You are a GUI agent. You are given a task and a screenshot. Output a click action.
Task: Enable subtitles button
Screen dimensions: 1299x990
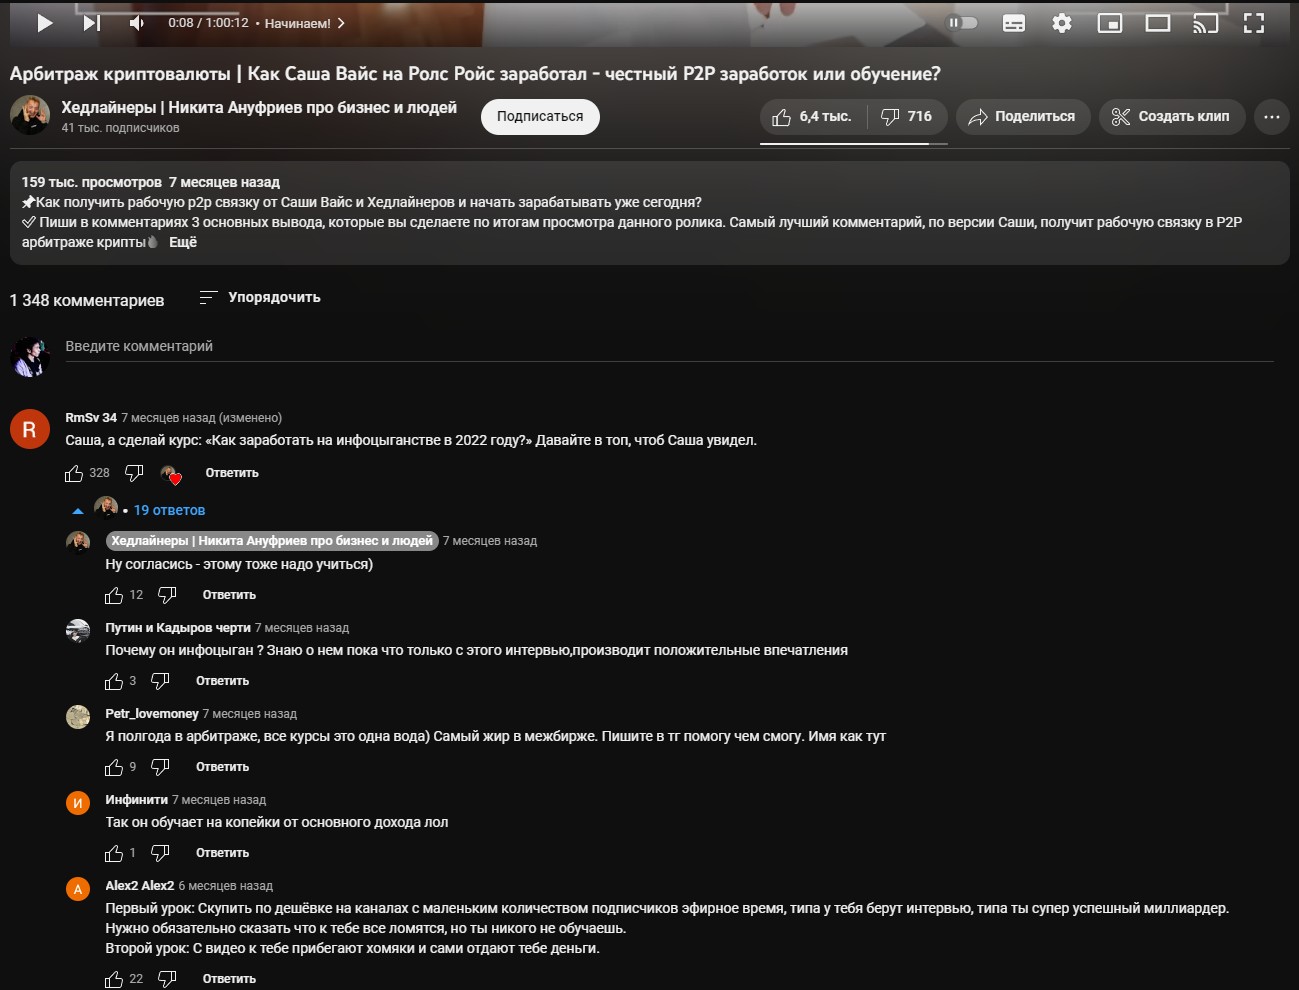(1014, 23)
